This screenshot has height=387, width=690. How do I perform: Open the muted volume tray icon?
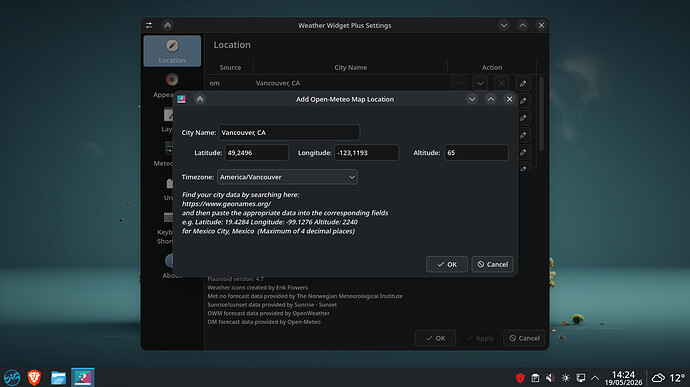pos(550,378)
